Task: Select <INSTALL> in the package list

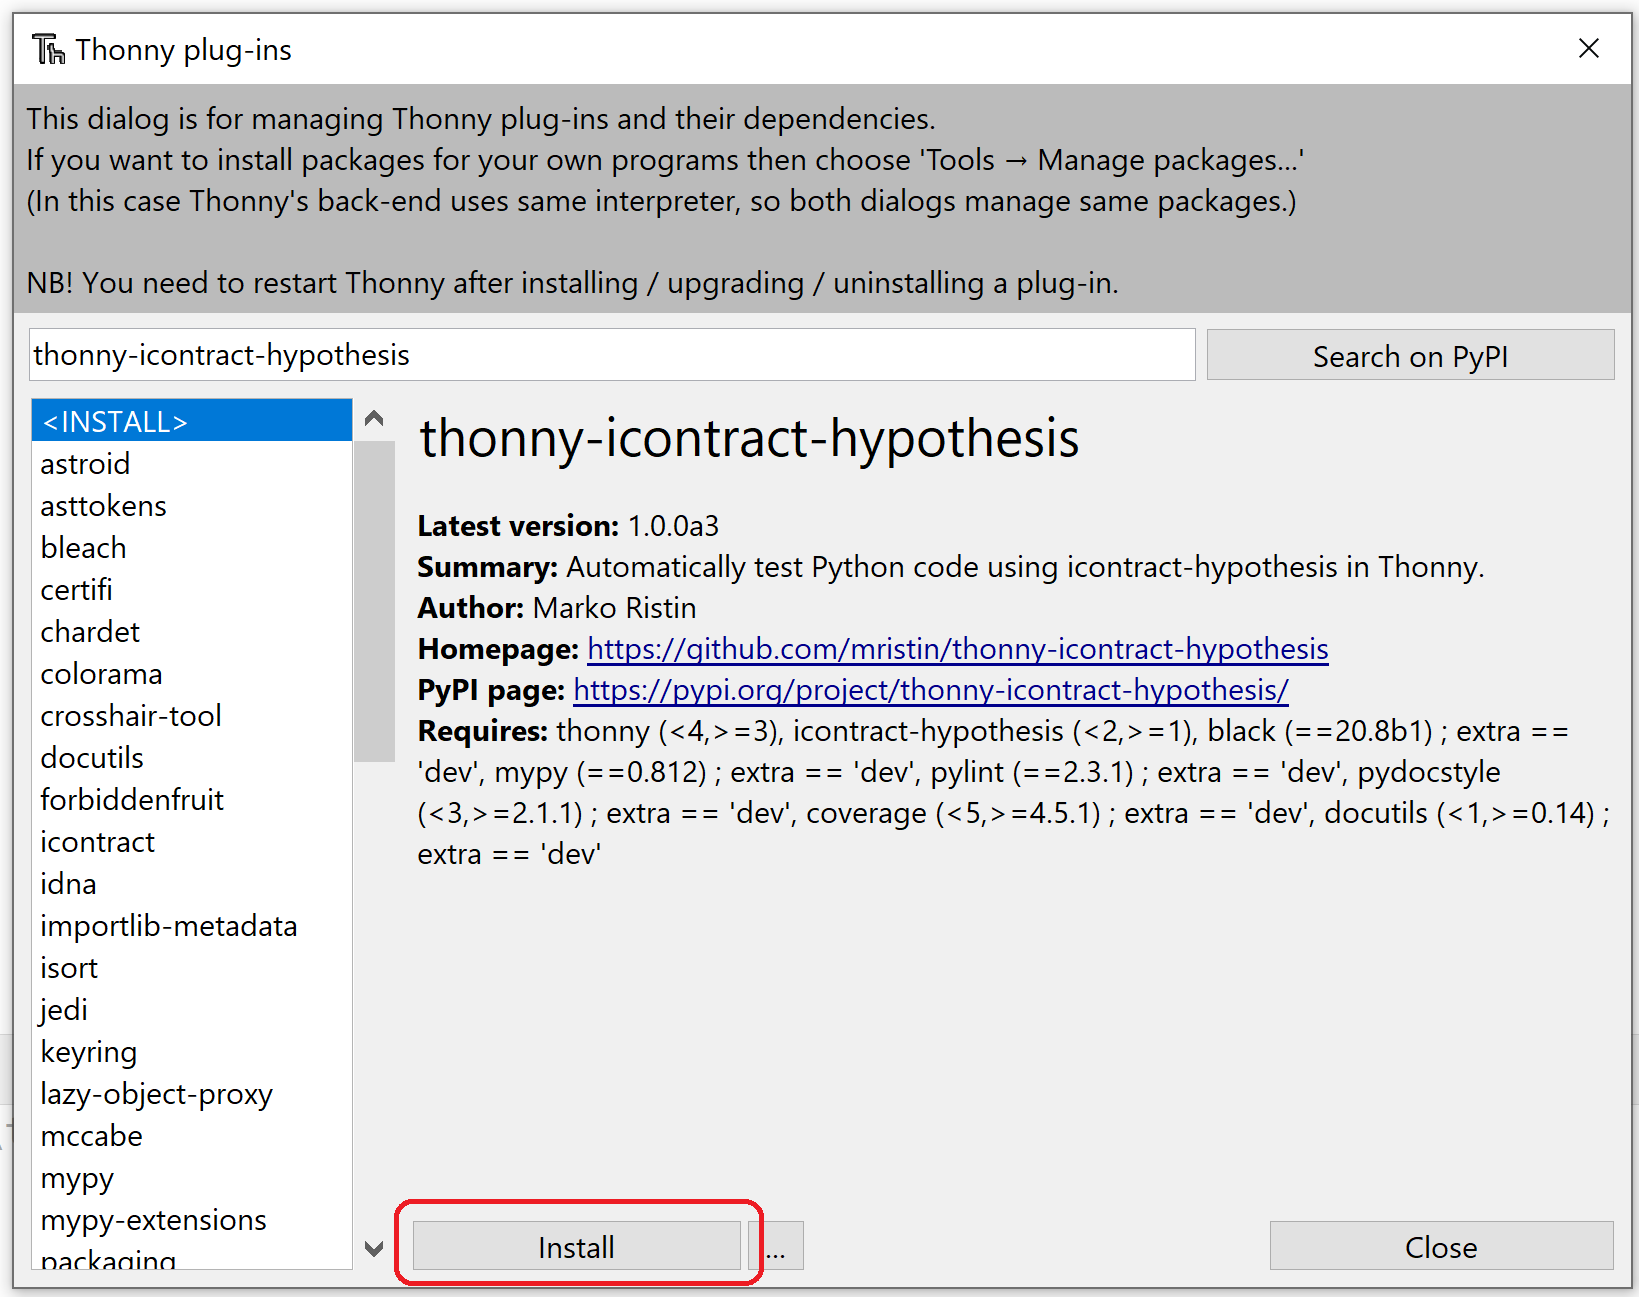Action: tap(192, 421)
